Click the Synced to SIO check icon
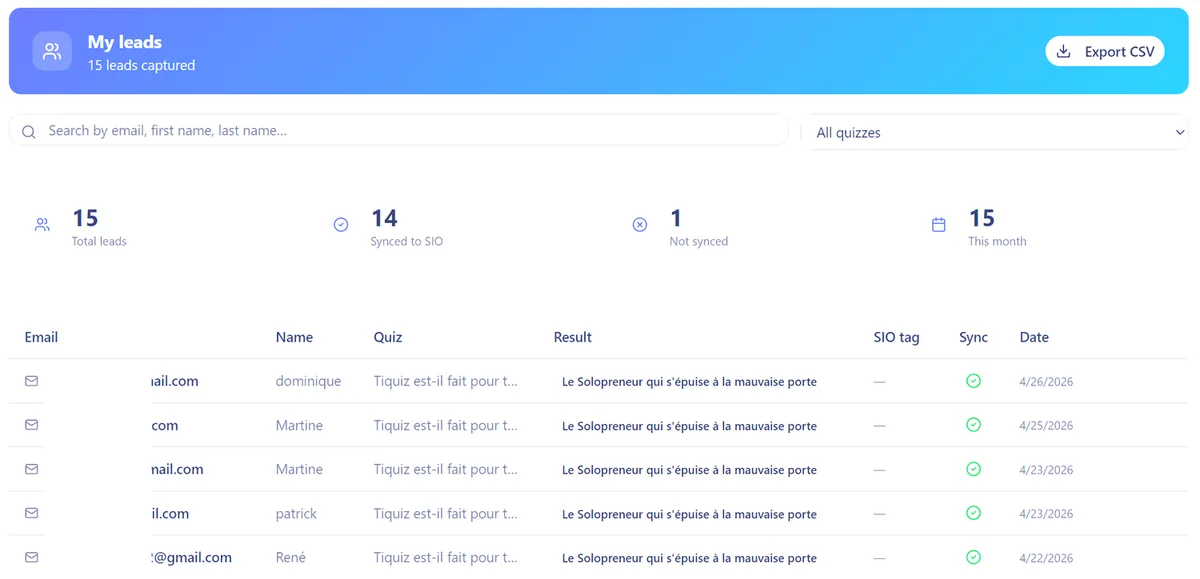The height and width of the screenshot is (579, 1200). click(x=341, y=225)
